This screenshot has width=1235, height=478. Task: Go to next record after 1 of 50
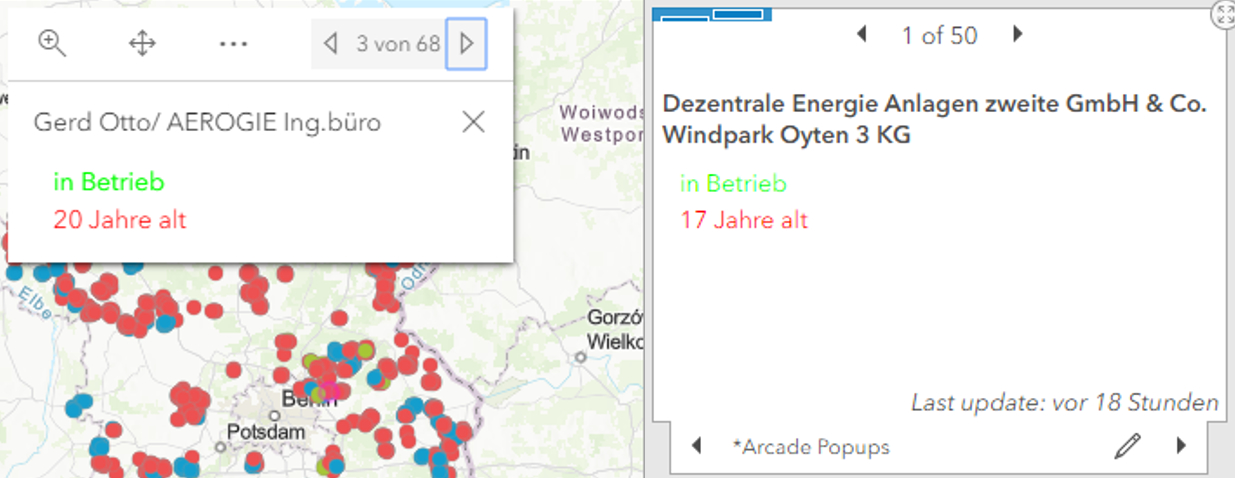point(1018,35)
